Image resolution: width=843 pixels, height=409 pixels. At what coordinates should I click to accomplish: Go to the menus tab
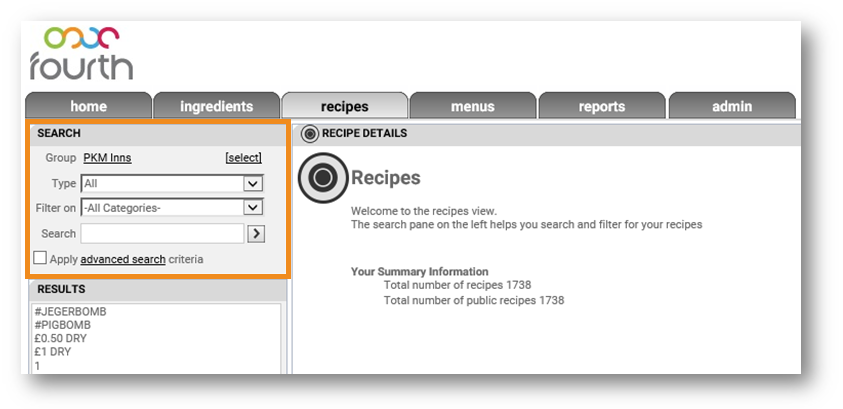click(x=472, y=106)
